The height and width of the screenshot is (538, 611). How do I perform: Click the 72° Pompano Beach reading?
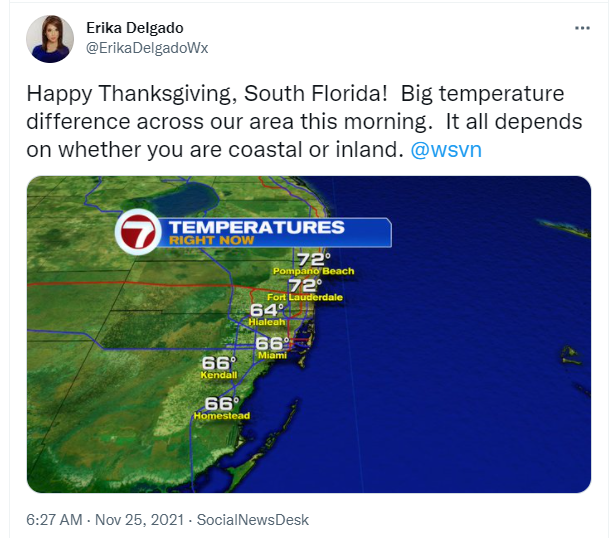(314, 265)
